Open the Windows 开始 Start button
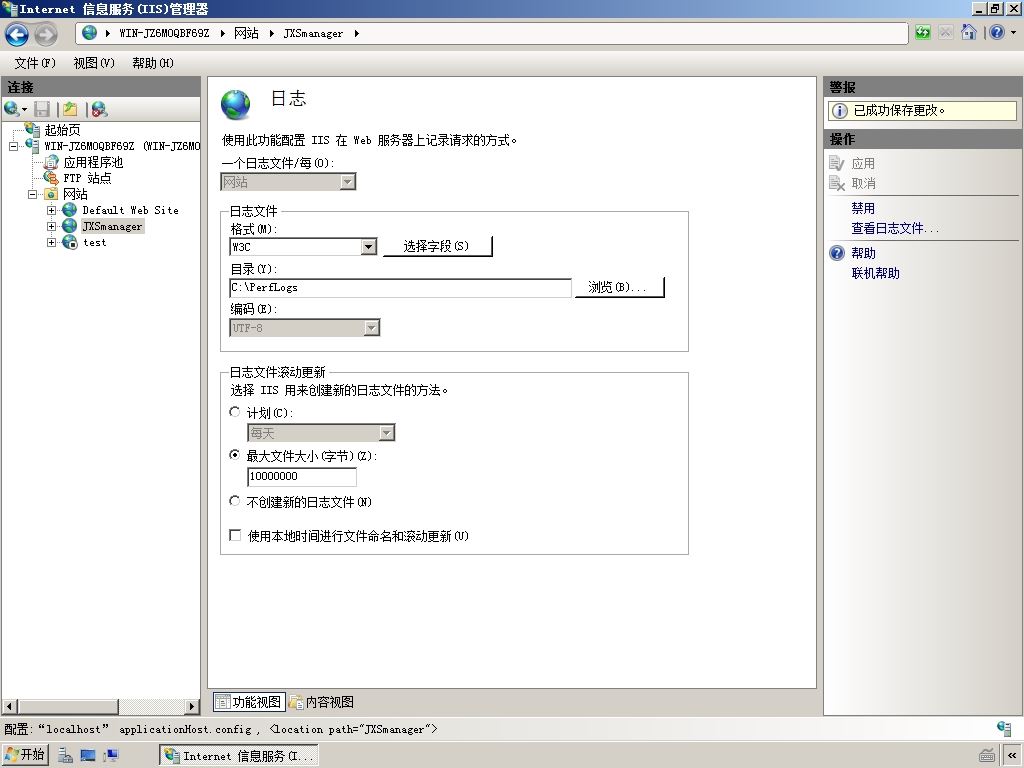Viewport: 1024px width, 768px height. 25,755
